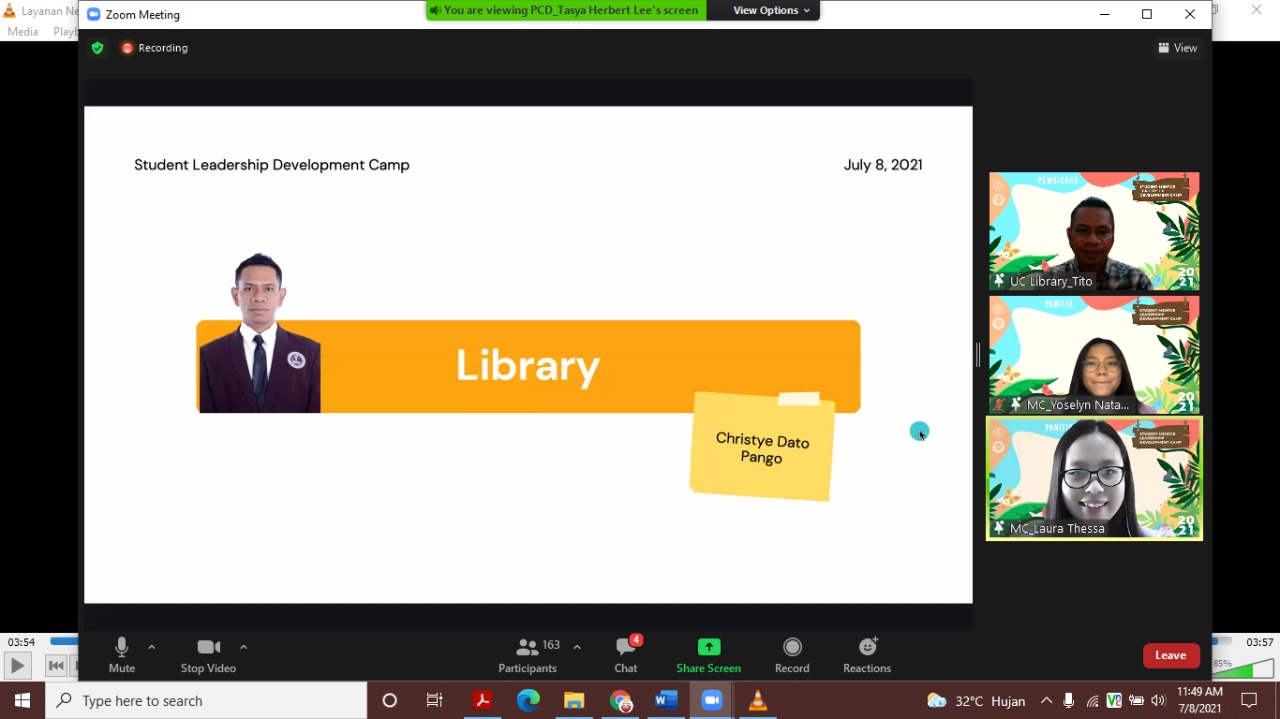Start recording with the Record icon
Viewport: 1280px width, 719px height.
(792, 648)
